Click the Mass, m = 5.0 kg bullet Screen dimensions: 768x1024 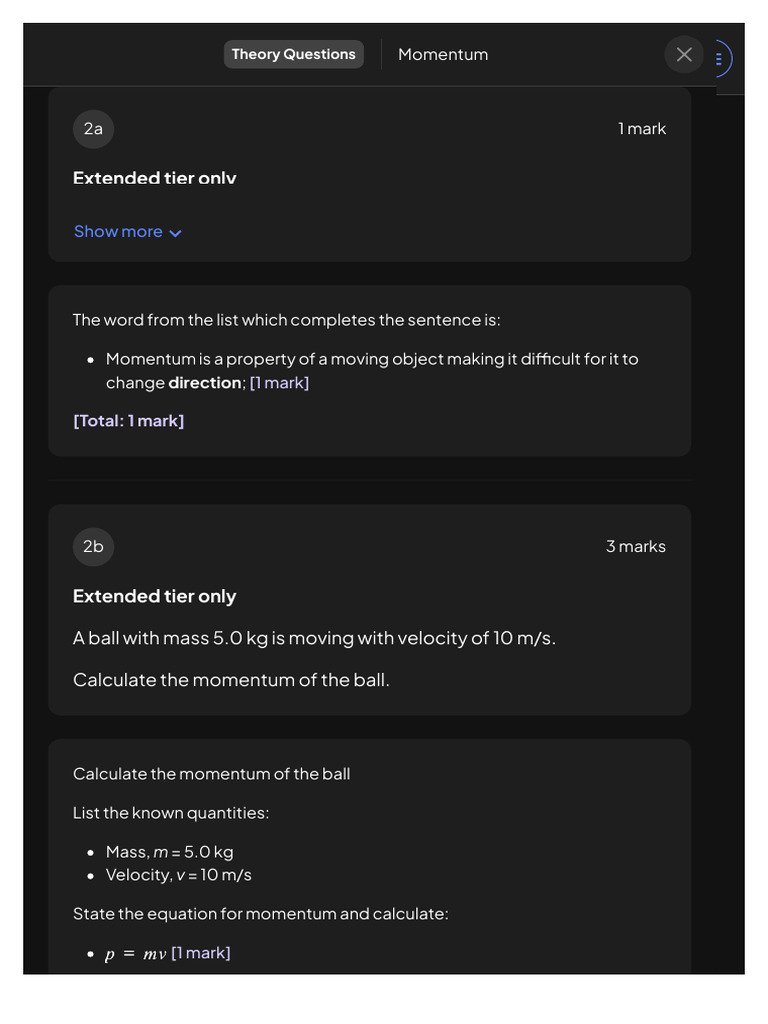pyautogui.click(x=169, y=852)
